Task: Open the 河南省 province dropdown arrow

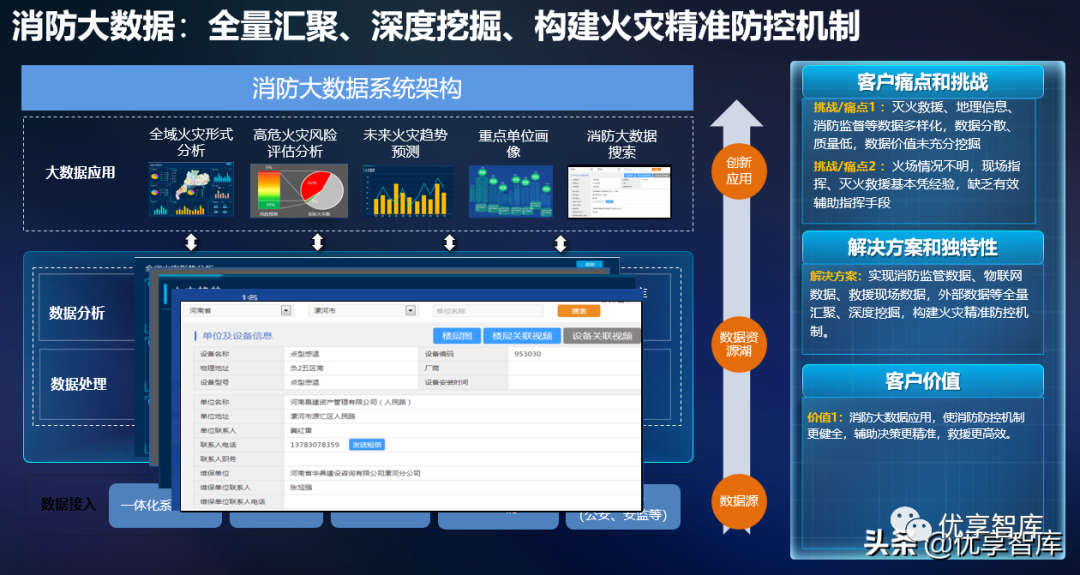Action: pyautogui.click(x=286, y=311)
